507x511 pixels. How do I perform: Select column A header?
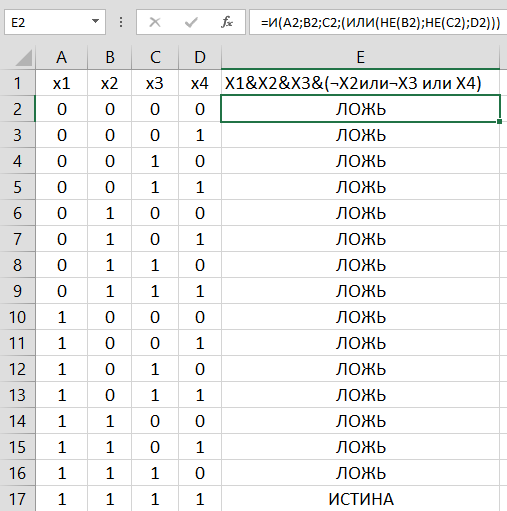61,57
